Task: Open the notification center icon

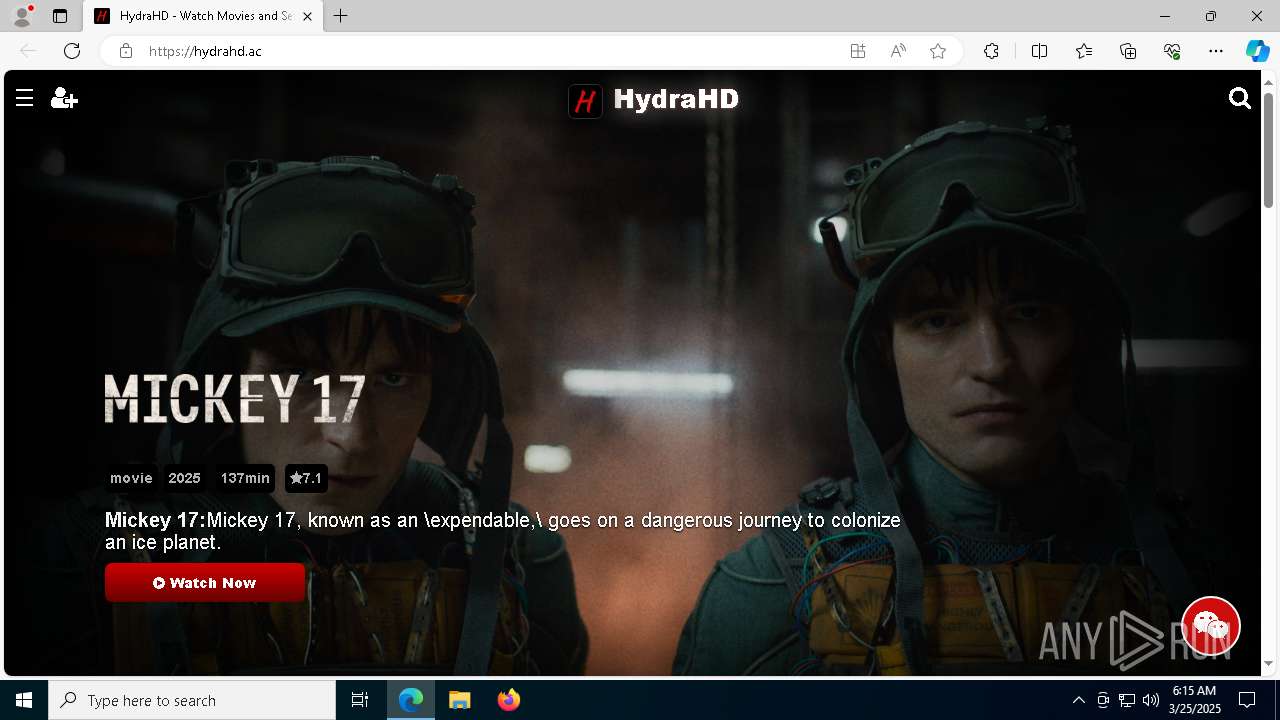Action: point(1247,700)
